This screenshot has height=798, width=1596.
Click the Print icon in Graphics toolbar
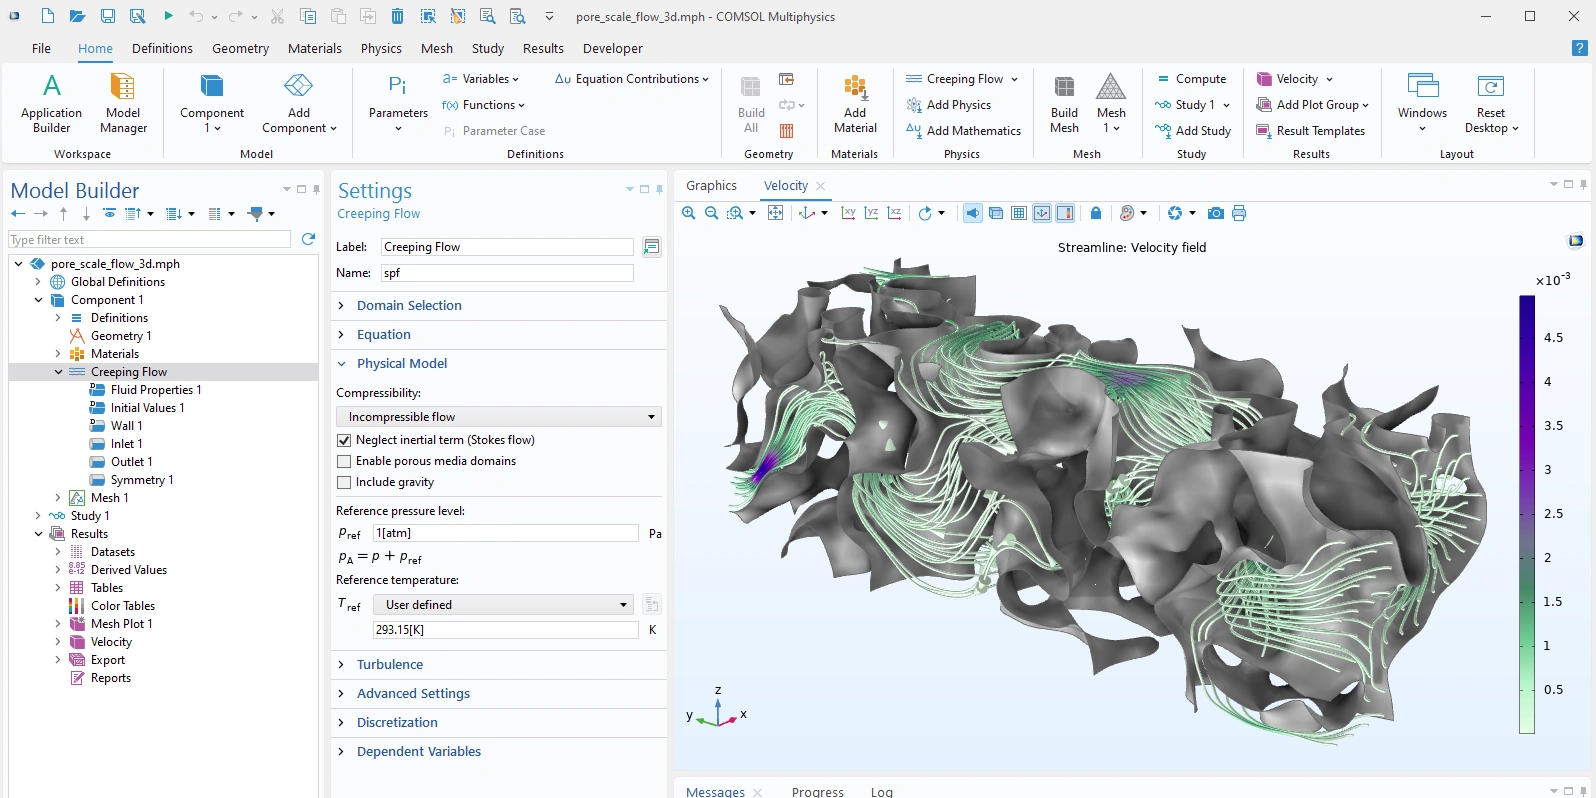[1239, 213]
